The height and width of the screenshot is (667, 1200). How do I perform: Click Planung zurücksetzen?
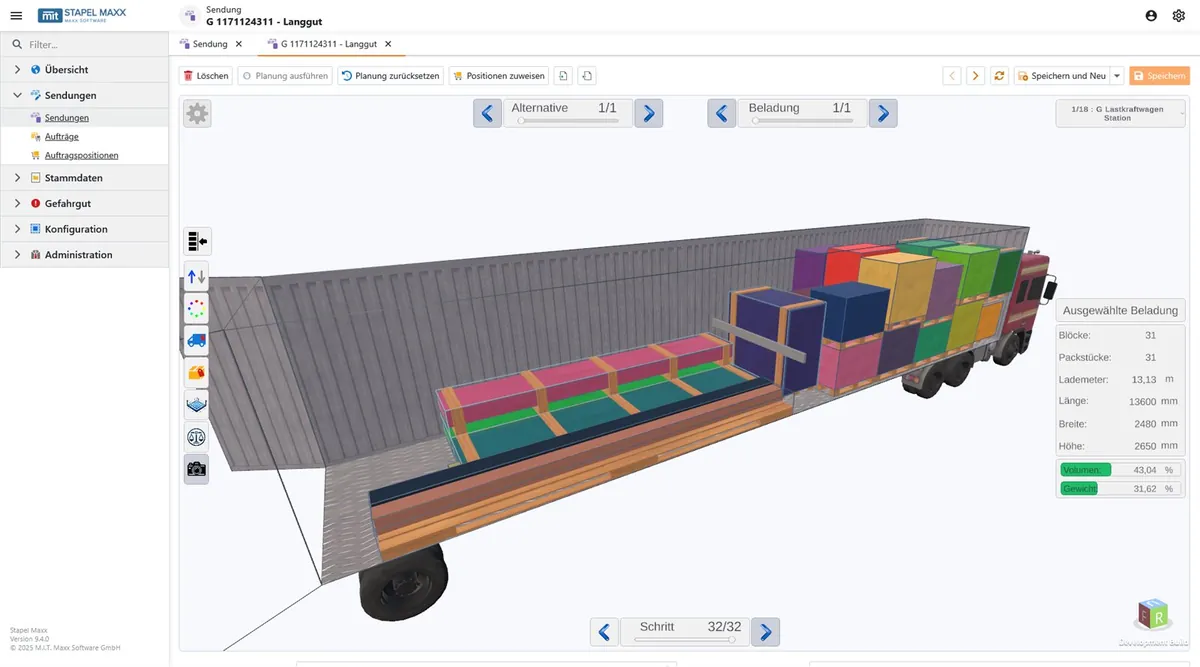[391, 76]
